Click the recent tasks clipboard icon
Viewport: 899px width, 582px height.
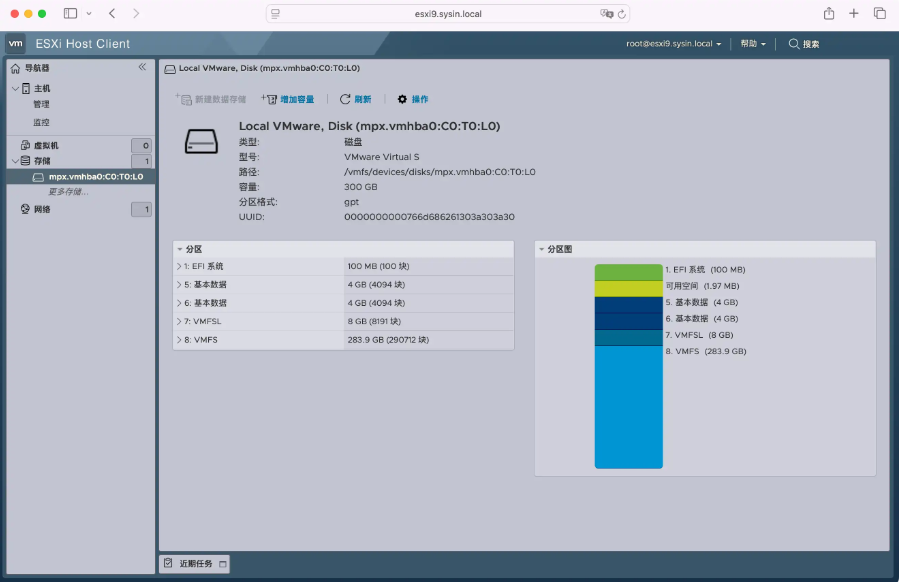coord(168,563)
